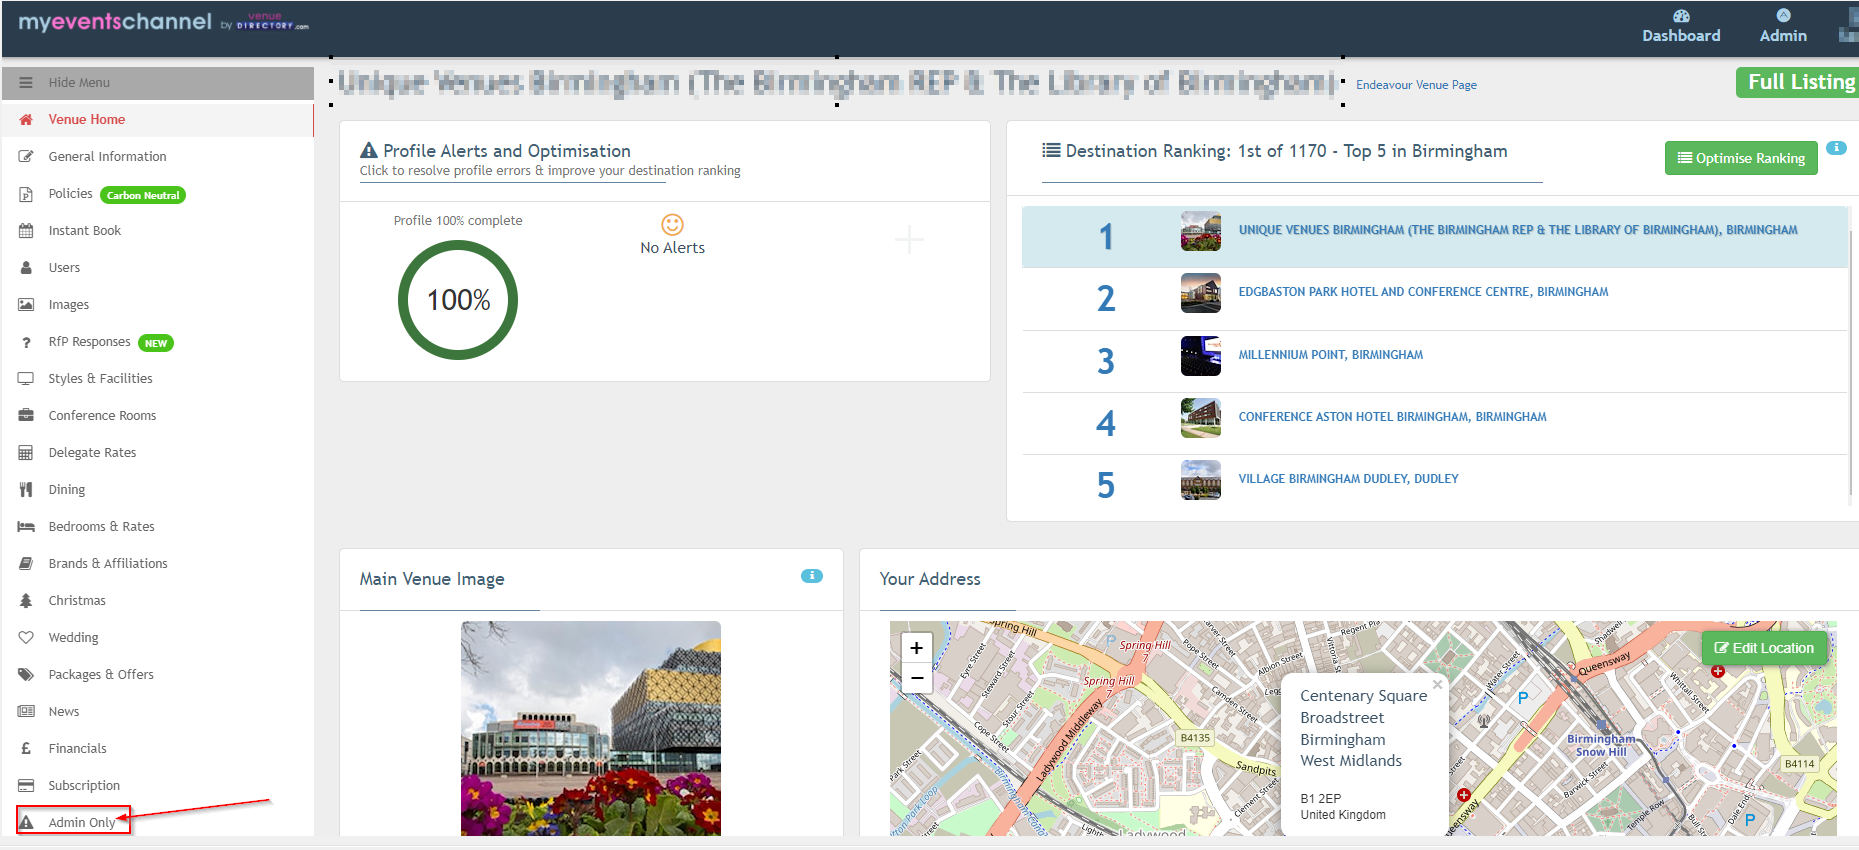Viewport: 1859px width, 850px height.
Task: Click the Styles & Facilities monitor icon
Action: (26, 379)
